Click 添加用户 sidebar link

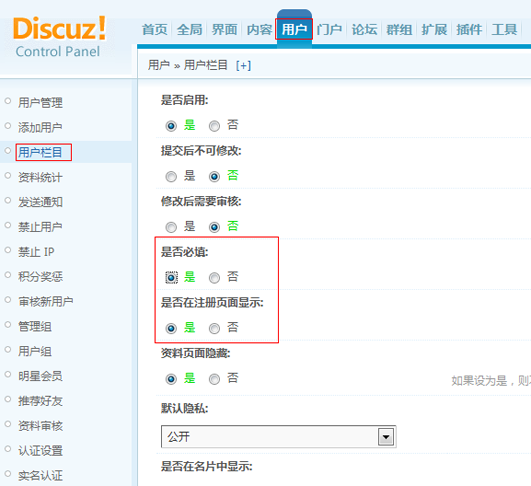pyautogui.click(x=40, y=127)
